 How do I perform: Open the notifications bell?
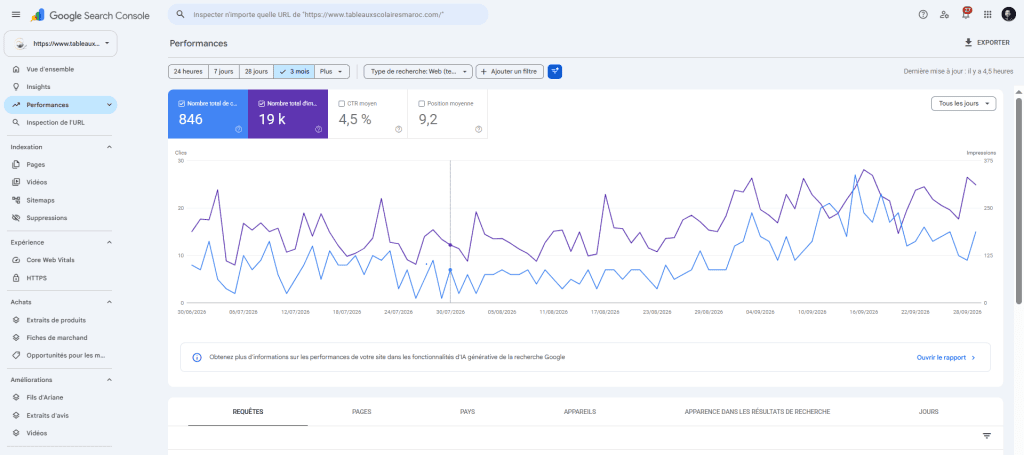pyautogui.click(x=966, y=14)
